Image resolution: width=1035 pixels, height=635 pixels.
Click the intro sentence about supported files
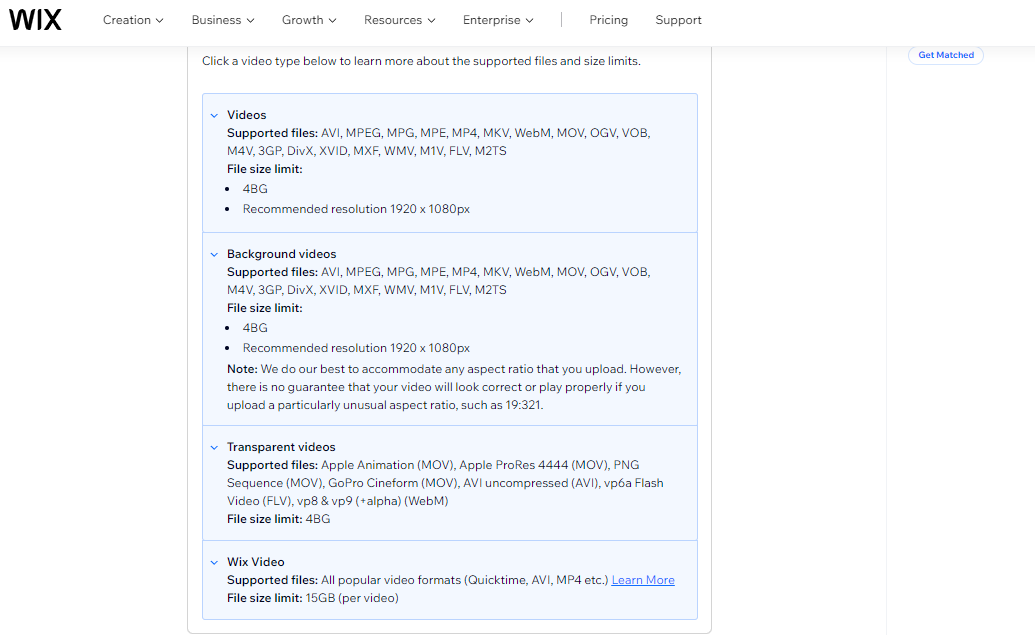point(421,61)
